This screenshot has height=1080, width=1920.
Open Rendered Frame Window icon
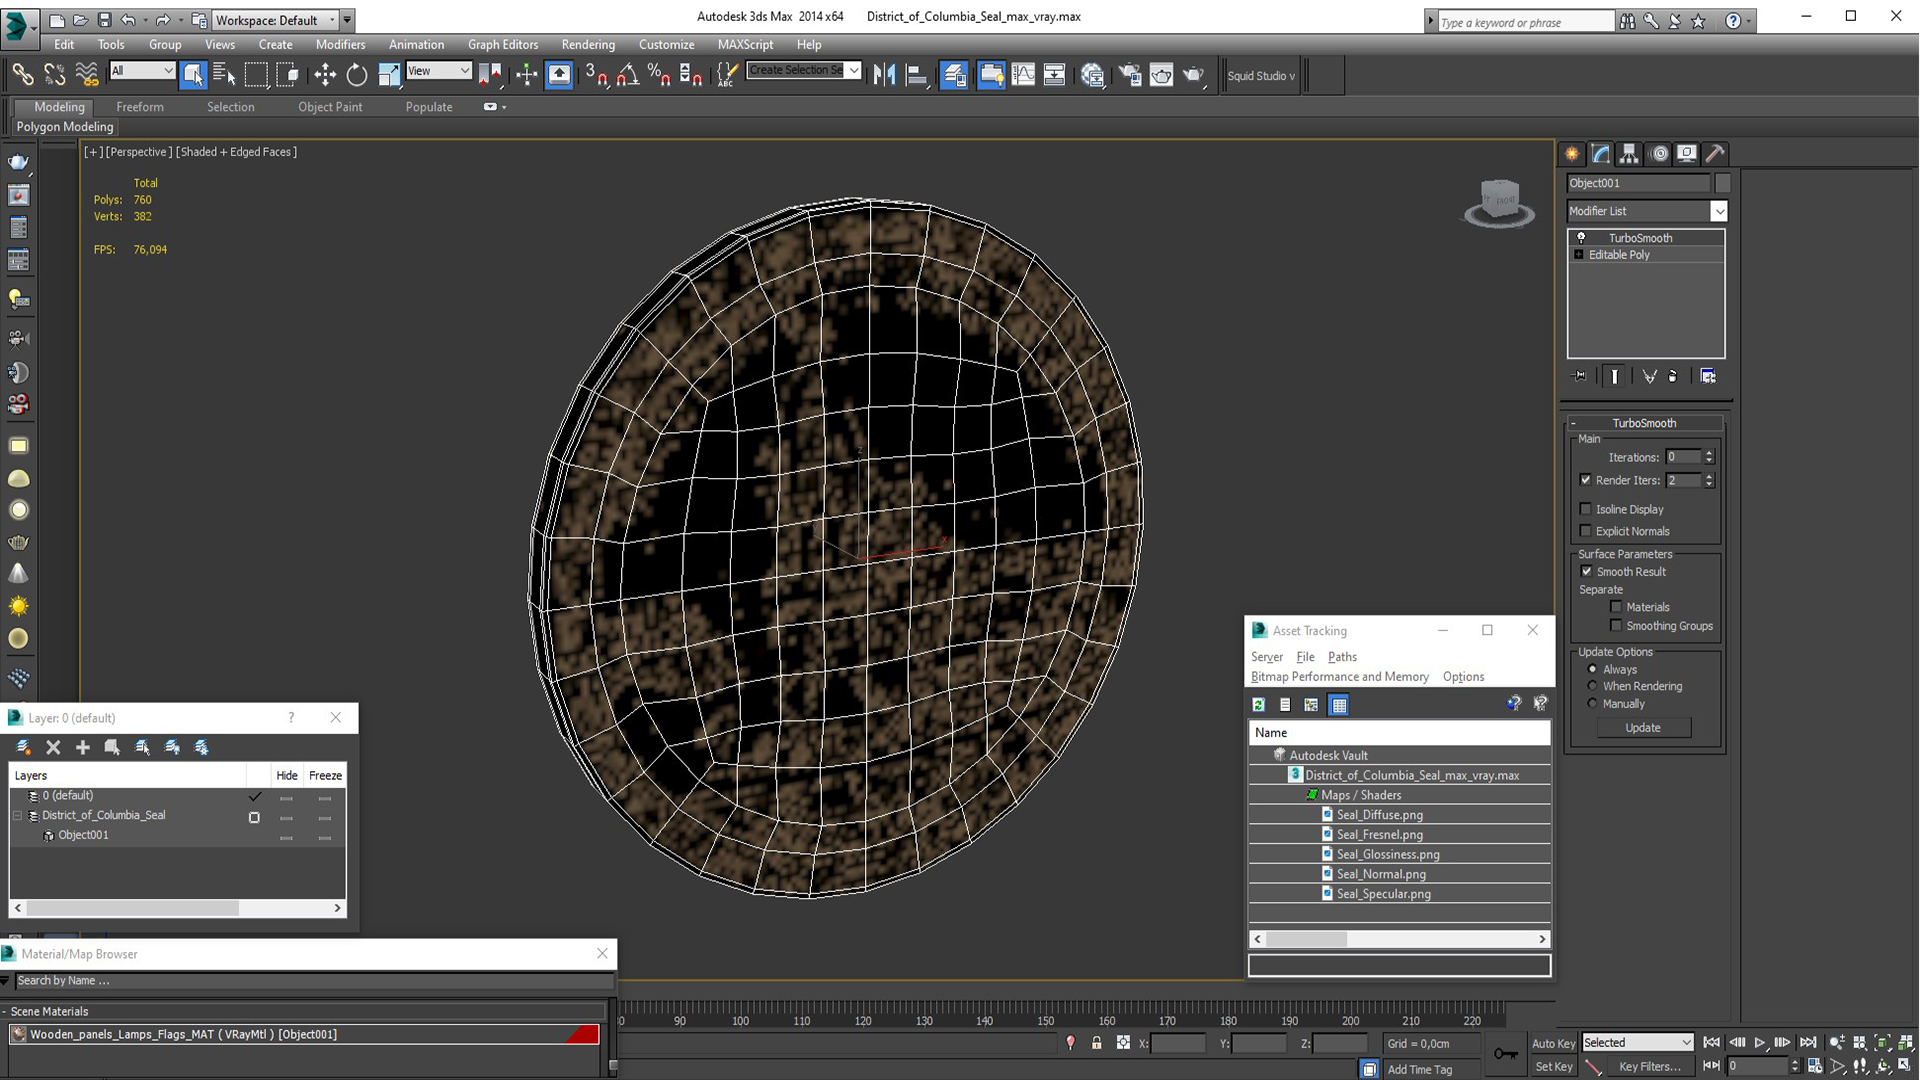1161,74
